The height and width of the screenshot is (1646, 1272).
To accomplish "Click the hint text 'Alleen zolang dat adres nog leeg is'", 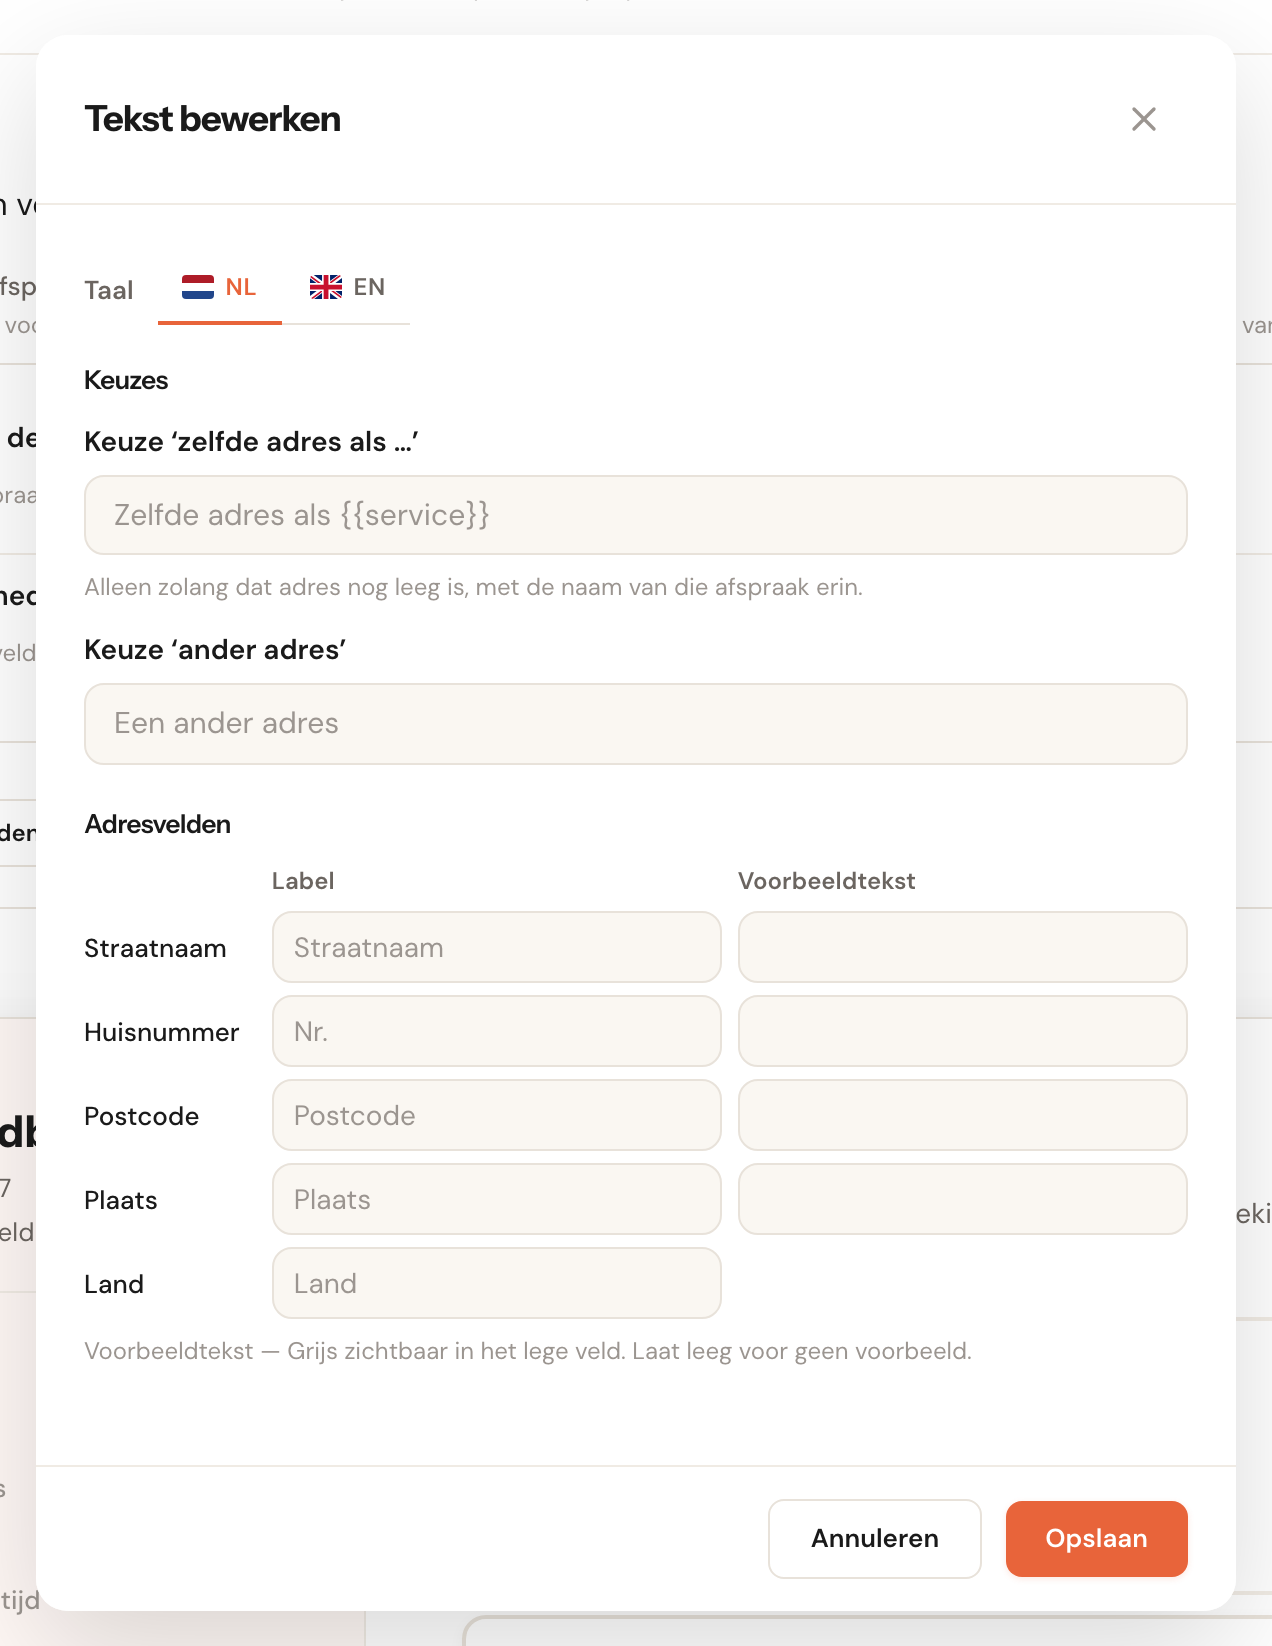I will click(x=276, y=587).
